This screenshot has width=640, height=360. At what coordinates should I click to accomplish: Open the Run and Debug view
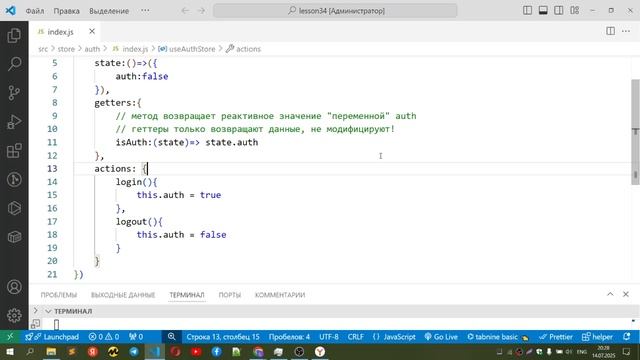click(14, 122)
